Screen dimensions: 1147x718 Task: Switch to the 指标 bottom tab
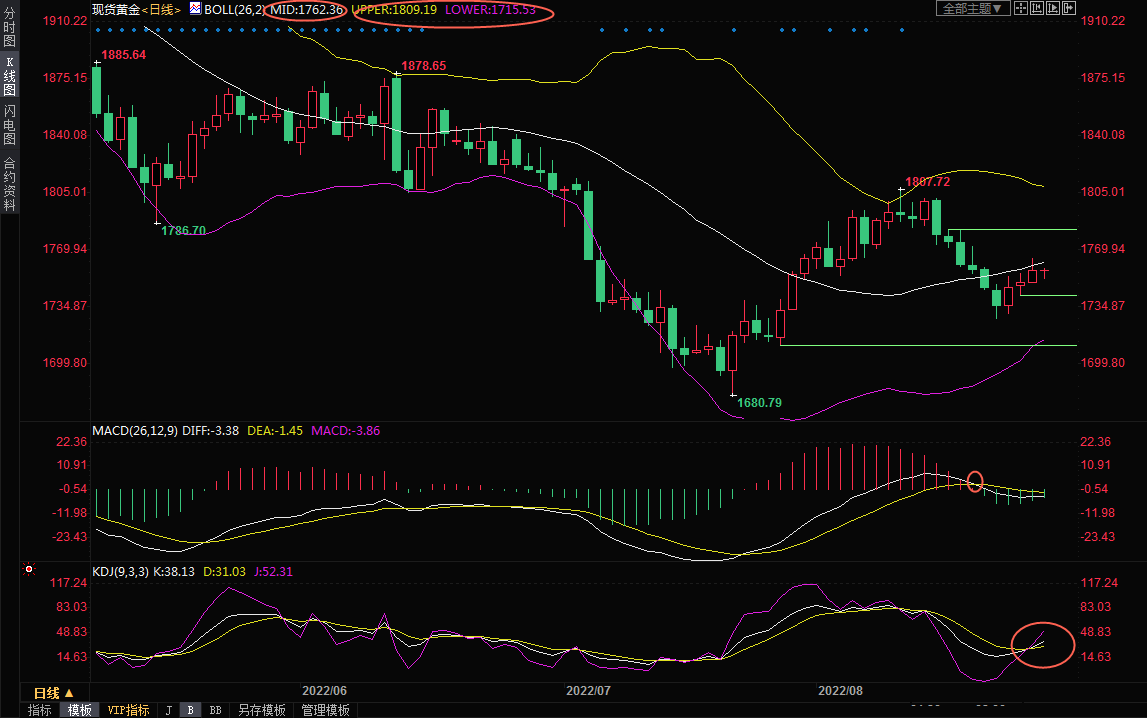(x=40, y=710)
